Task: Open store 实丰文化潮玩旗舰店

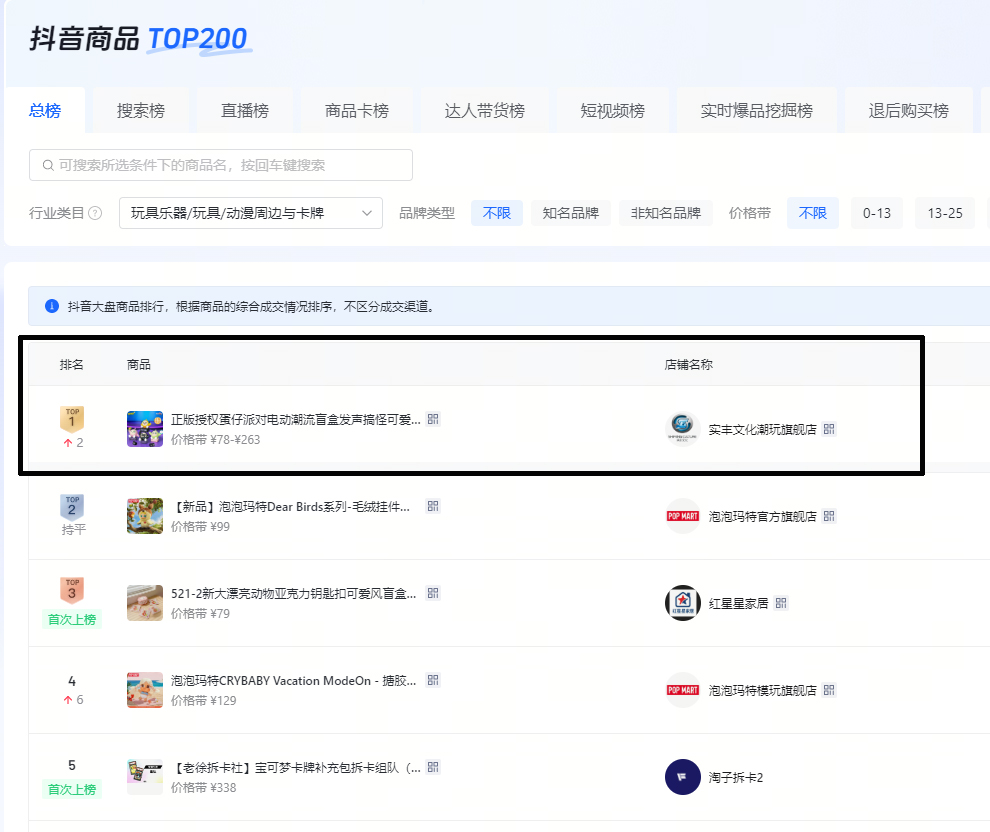Action: point(762,430)
